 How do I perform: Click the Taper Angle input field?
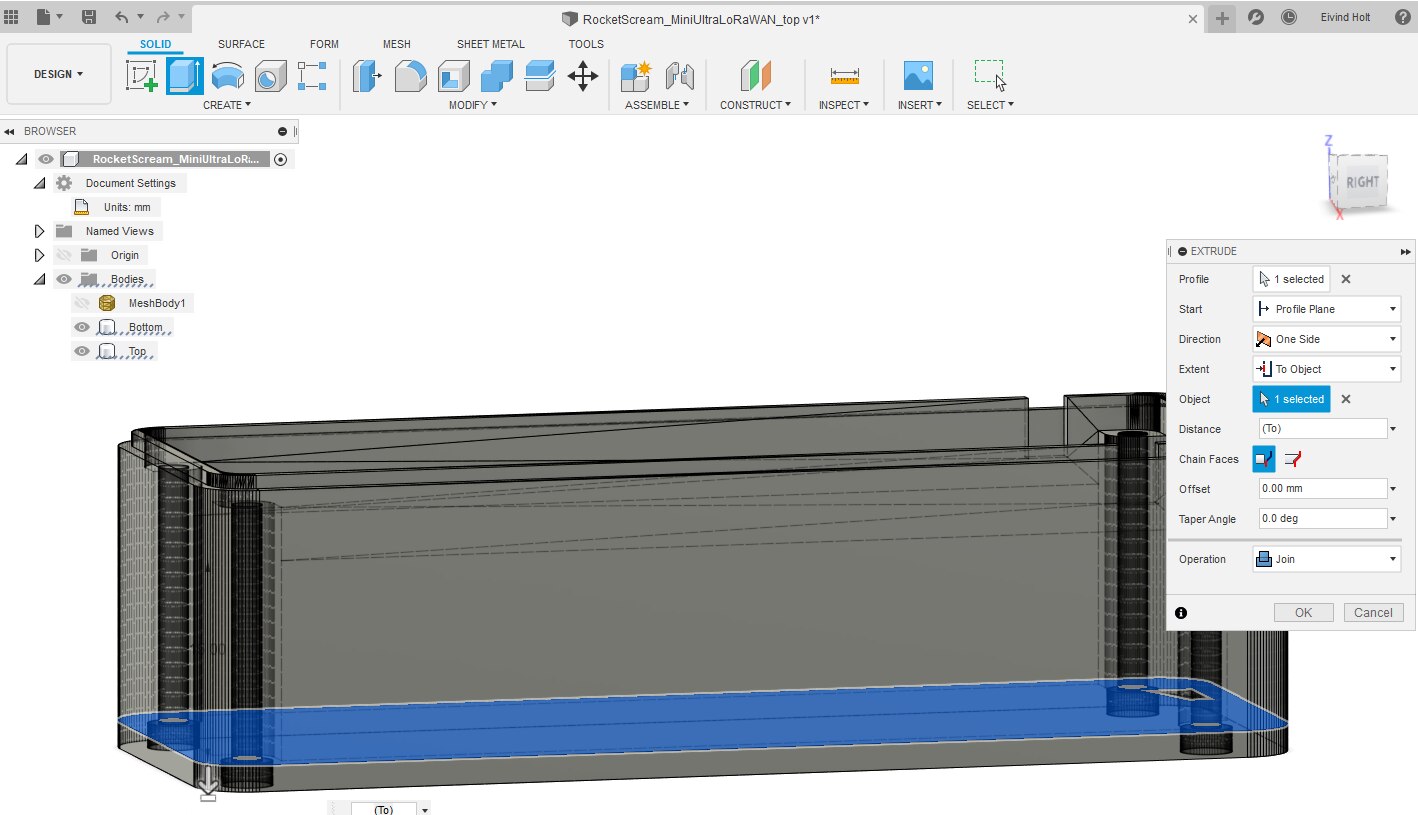1320,519
